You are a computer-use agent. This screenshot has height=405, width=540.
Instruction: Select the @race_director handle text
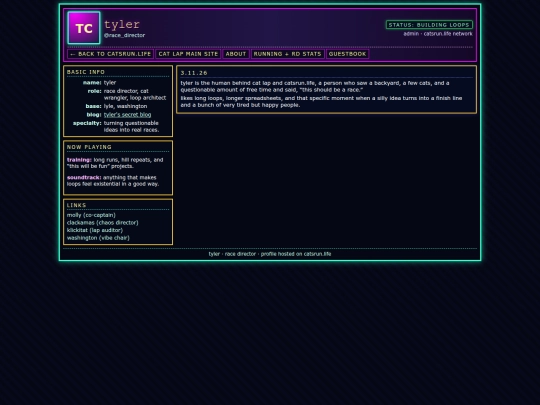pyautogui.click(x=124, y=35)
